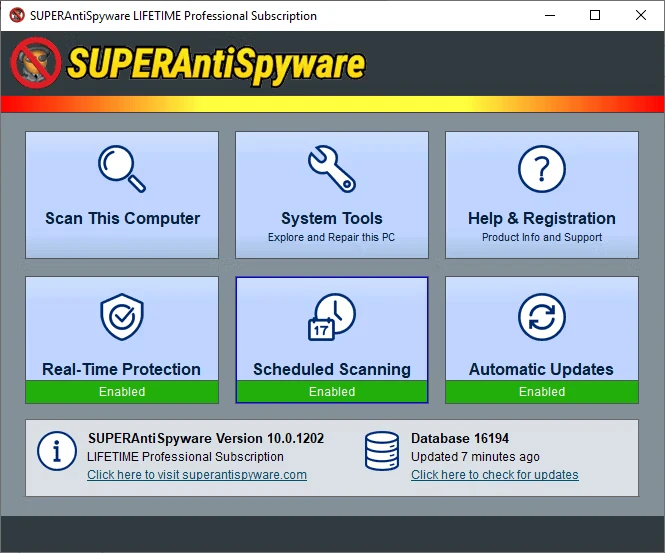Image resolution: width=665 pixels, height=553 pixels.
Task: Toggle Real-Time Protection Enabled status bar
Action: (x=122, y=392)
